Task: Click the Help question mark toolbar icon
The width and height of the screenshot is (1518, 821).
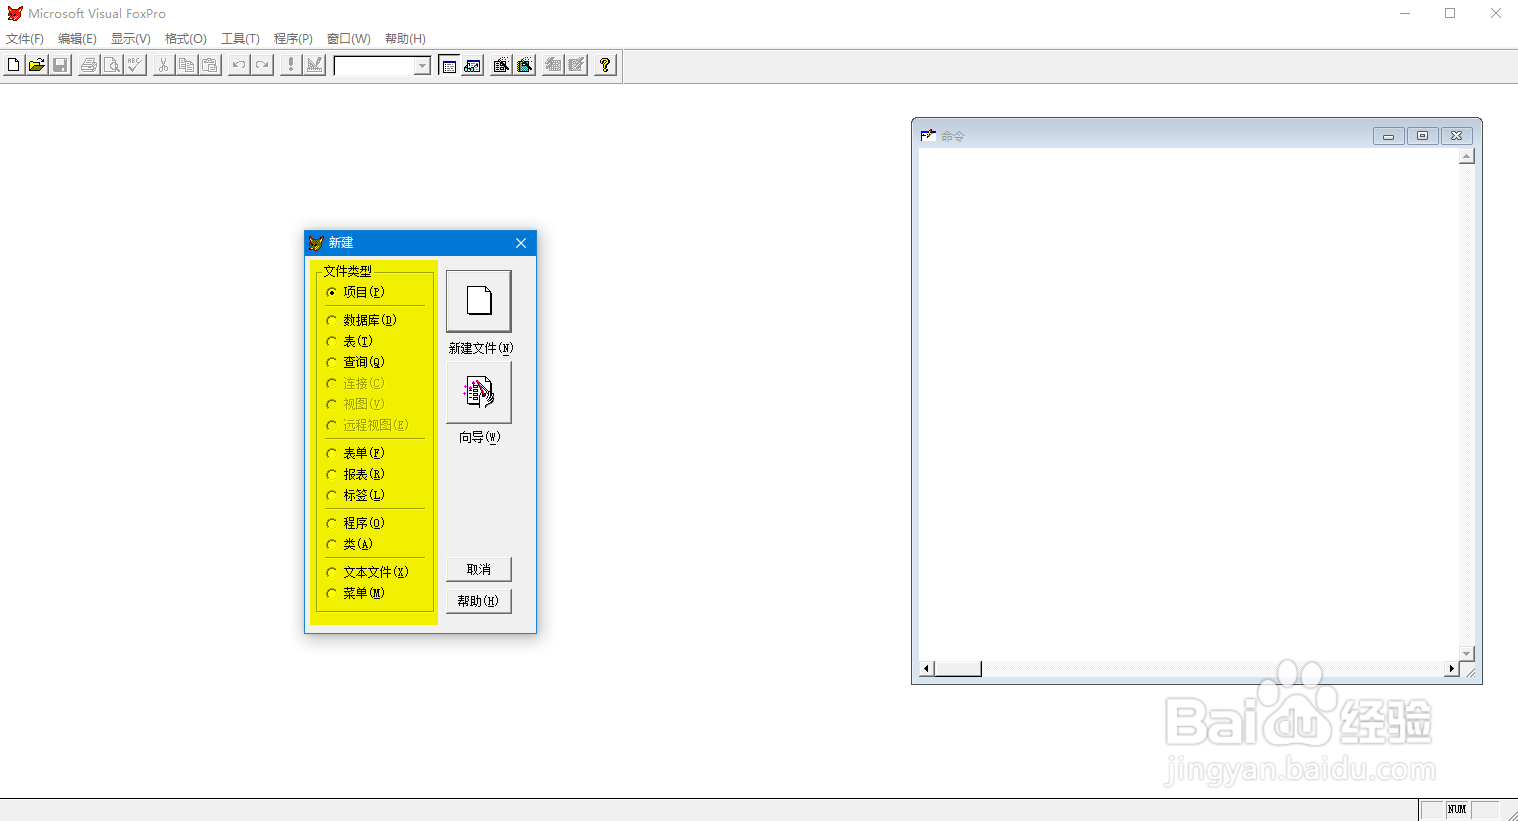Action: click(605, 65)
